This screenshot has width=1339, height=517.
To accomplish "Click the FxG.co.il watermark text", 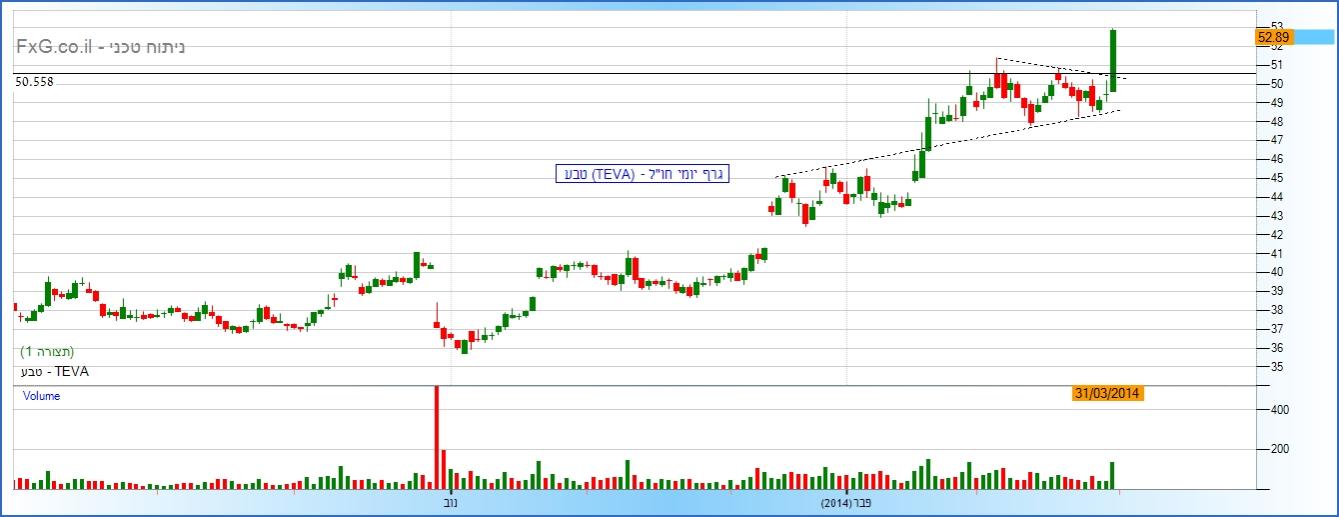I will click(100, 47).
